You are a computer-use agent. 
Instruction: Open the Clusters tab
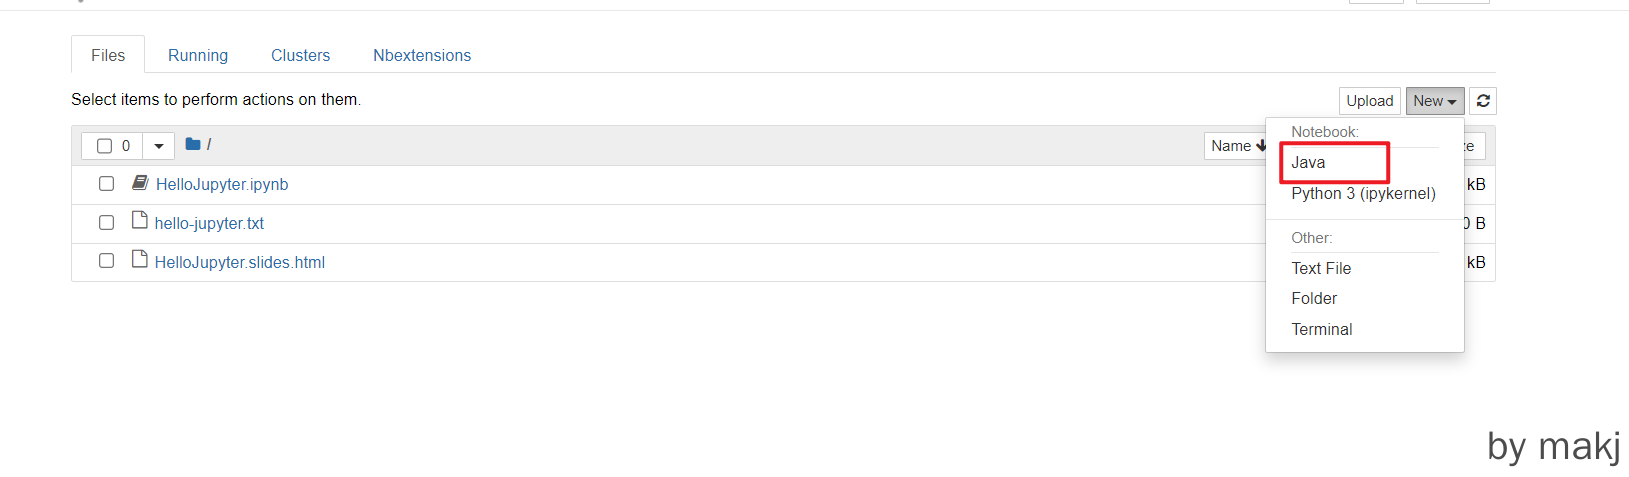click(x=300, y=55)
